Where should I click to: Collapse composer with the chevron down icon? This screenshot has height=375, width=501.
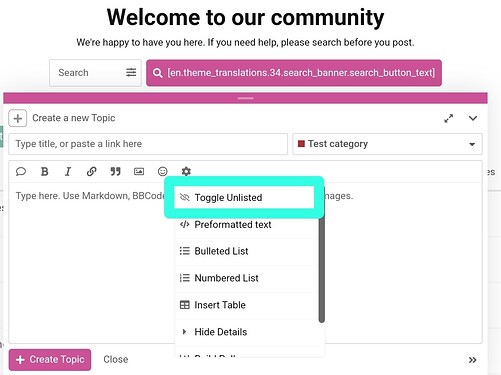coord(473,118)
